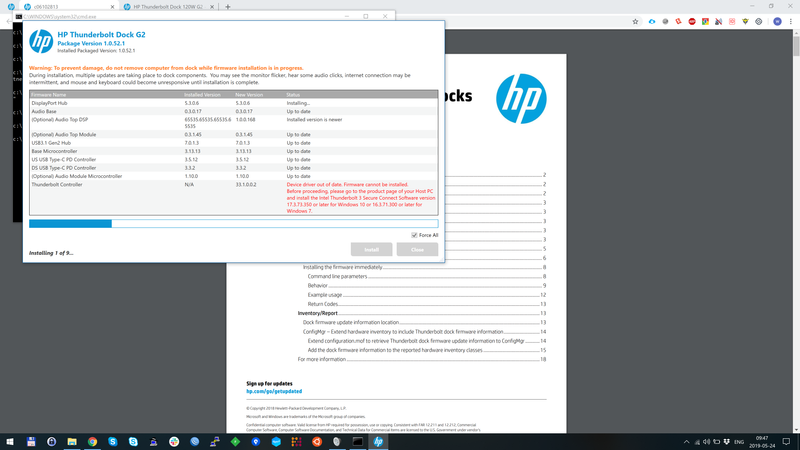Open the first Skype icon in the taskbar

pos(113,441)
